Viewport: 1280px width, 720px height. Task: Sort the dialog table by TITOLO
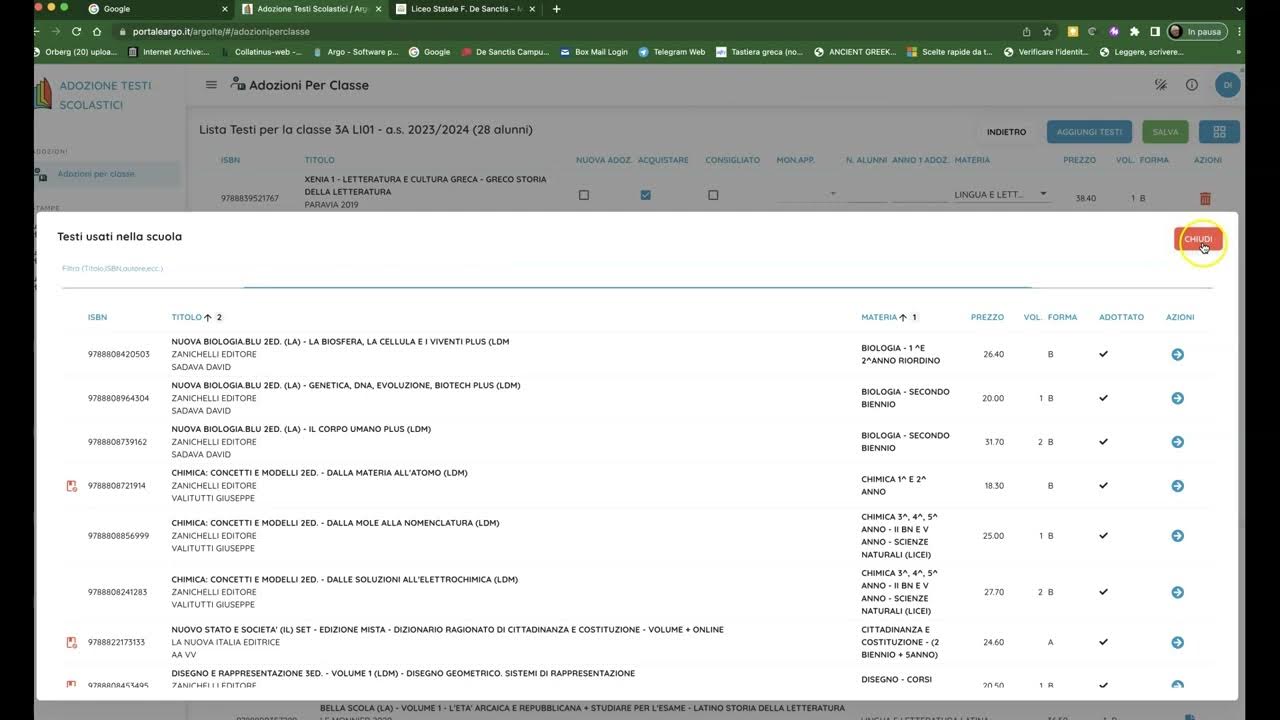coord(186,317)
